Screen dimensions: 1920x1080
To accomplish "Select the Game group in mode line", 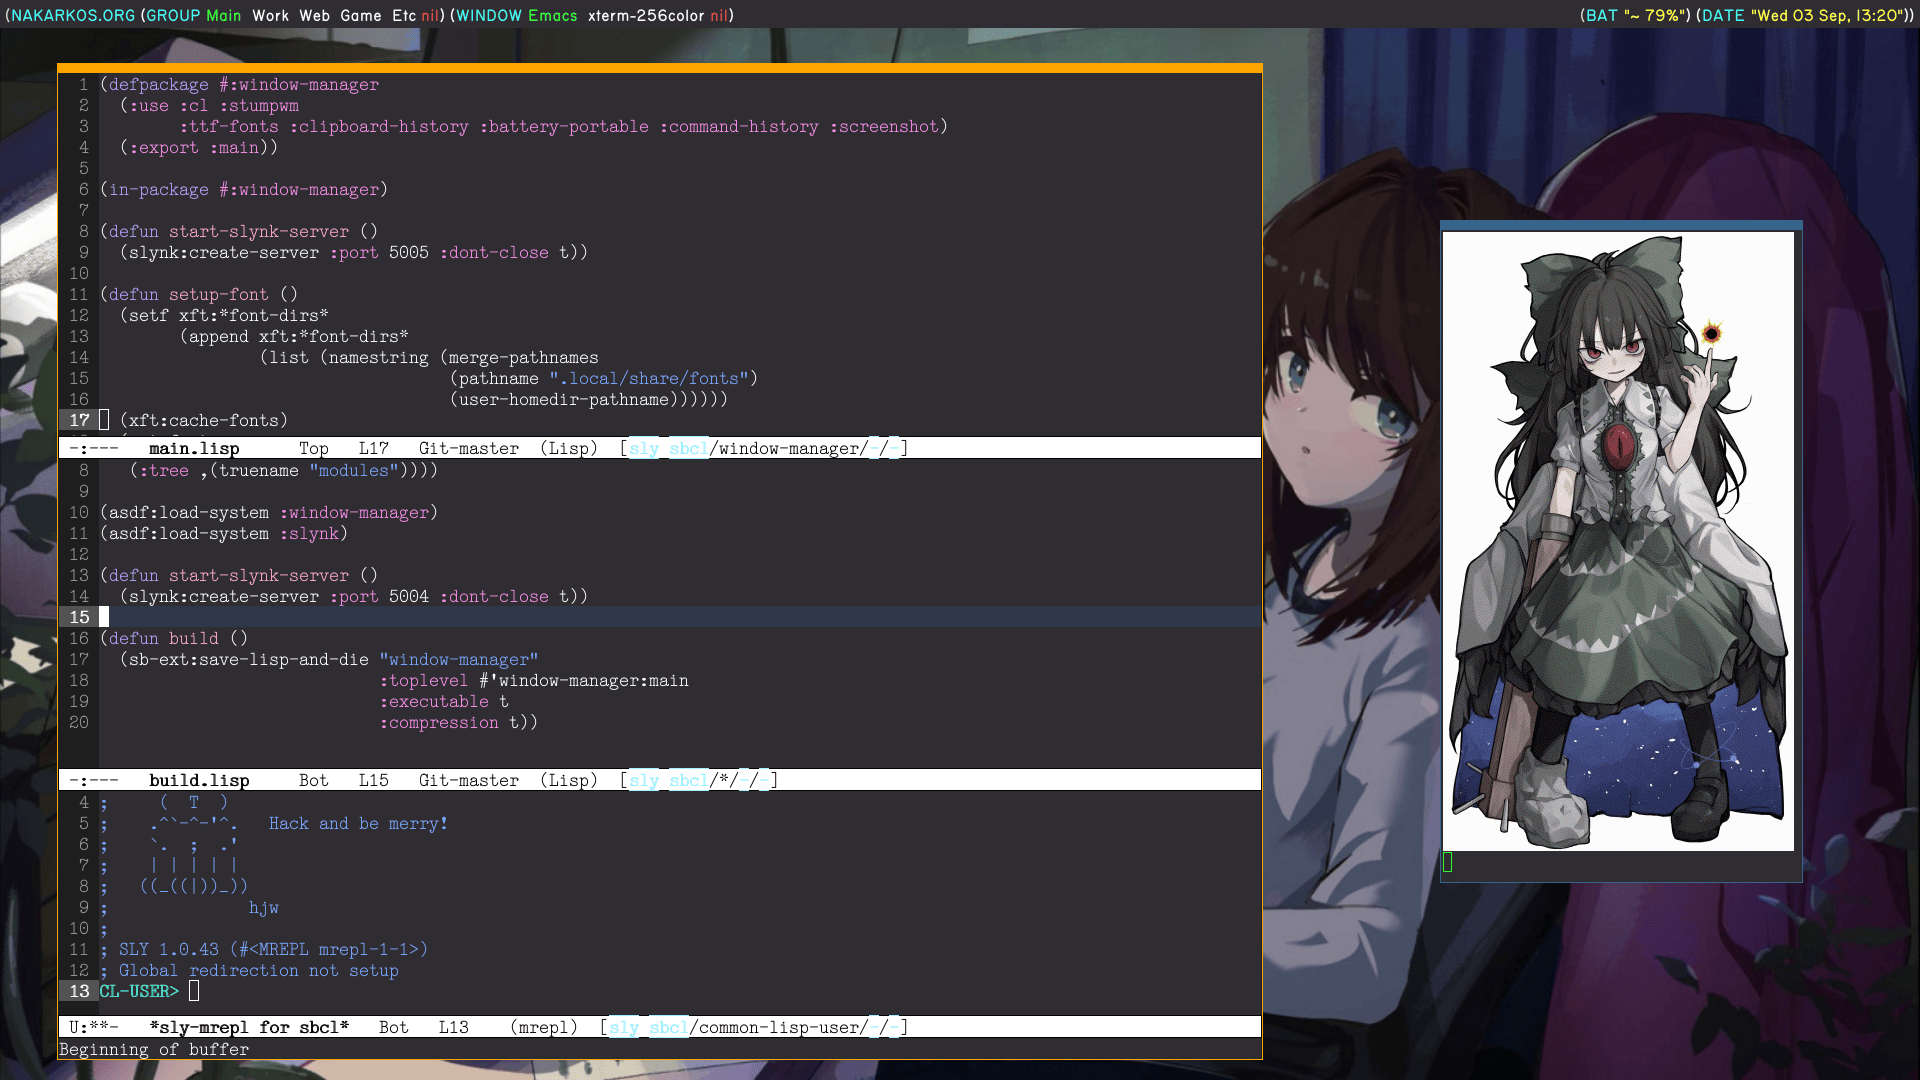I will pos(360,15).
